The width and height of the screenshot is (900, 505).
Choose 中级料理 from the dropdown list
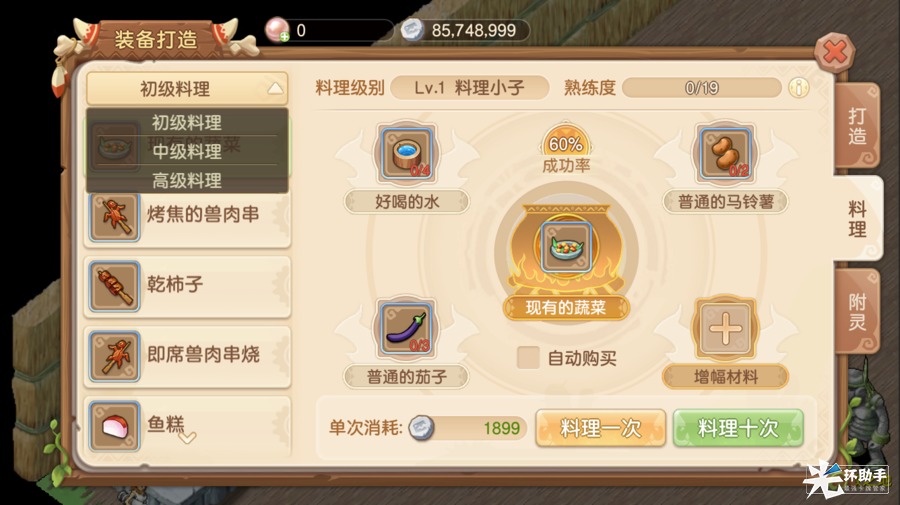pyautogui.click(x=187, y=152)
